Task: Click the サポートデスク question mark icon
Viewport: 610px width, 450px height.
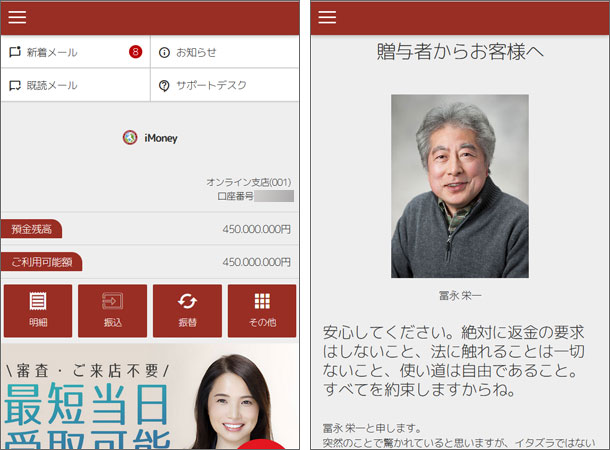Action: pos(165,85)
